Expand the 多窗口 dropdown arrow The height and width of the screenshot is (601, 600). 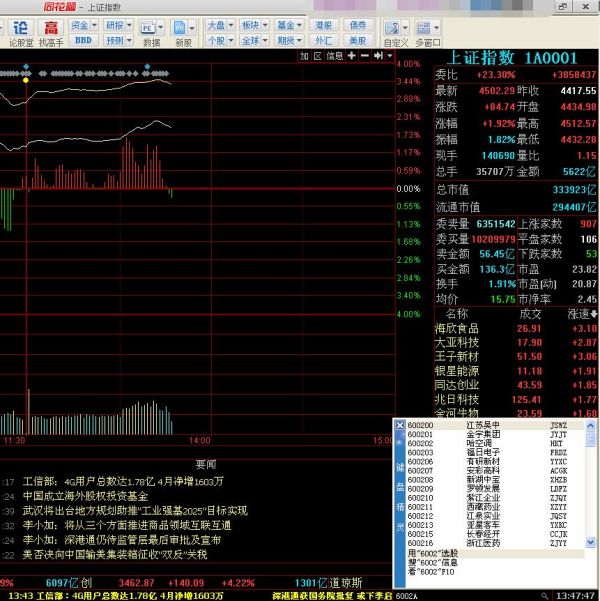436,28
